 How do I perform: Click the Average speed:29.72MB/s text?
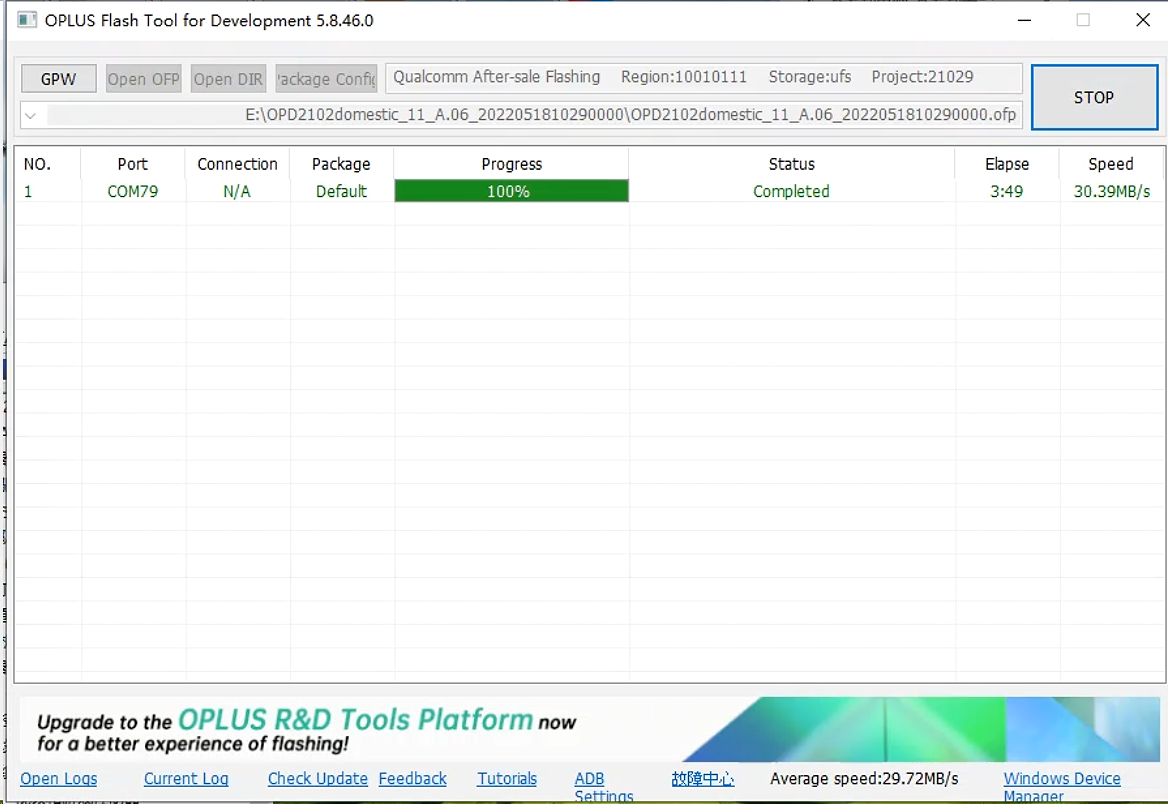click(x=864, y=779)
